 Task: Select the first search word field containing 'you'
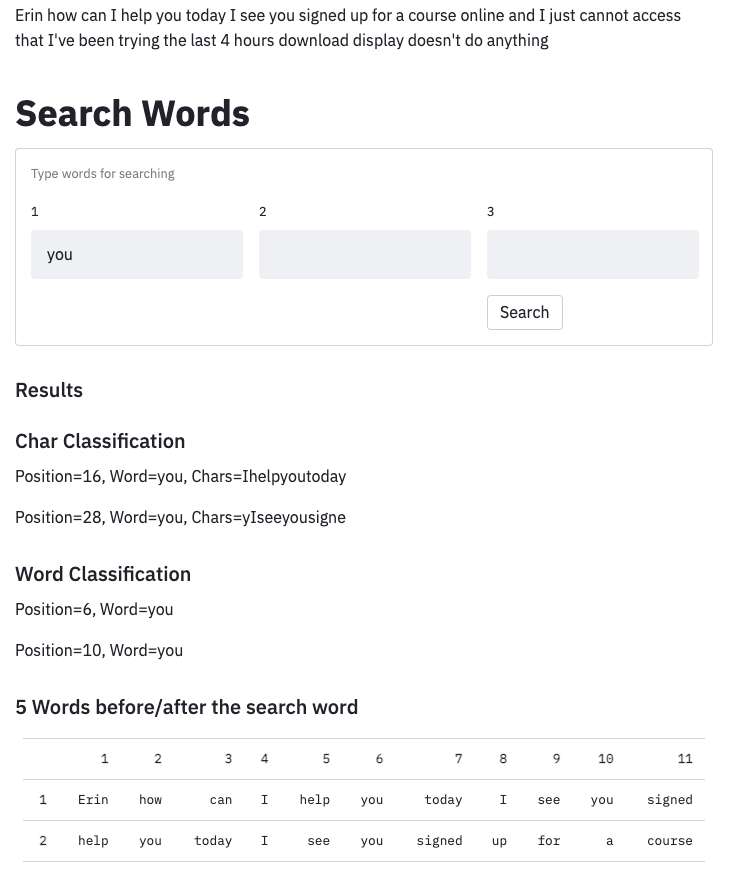[x=137, y=254]
